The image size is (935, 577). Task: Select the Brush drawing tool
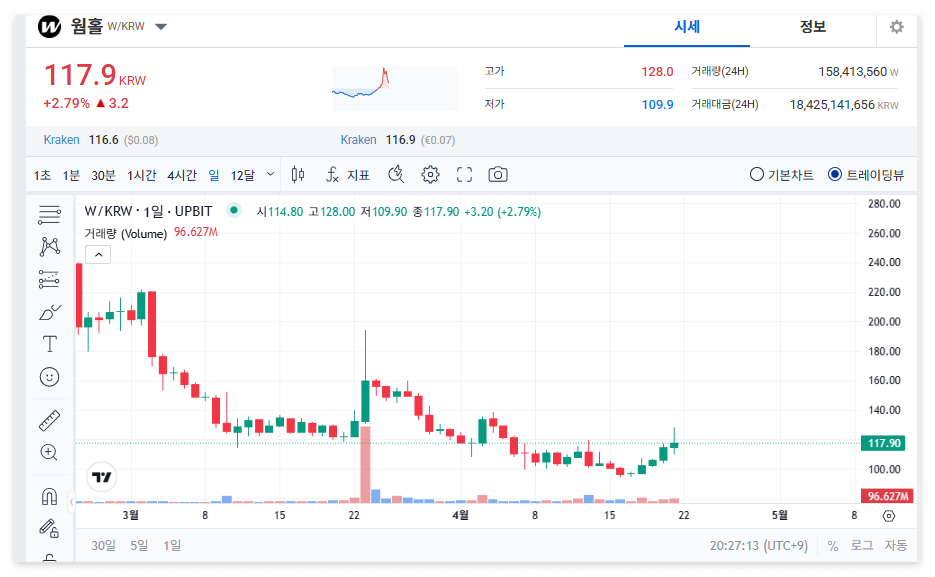(x=47, y=311)
